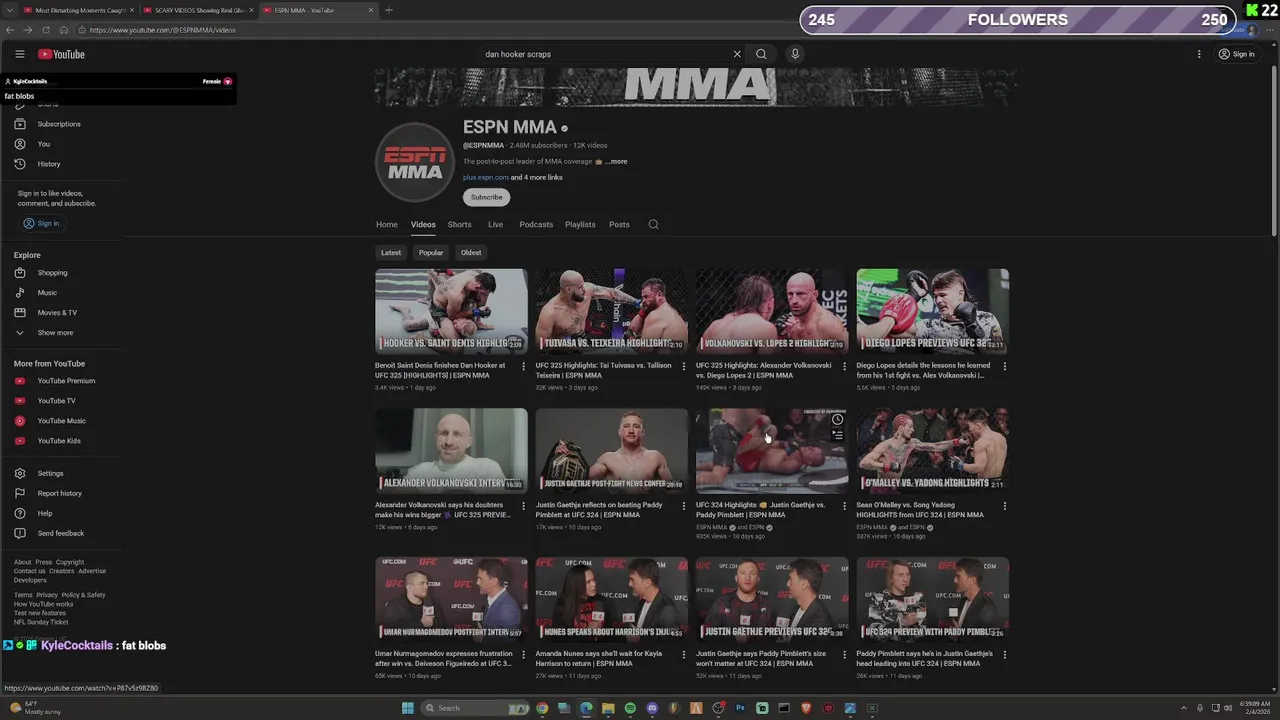Start voice search with the microphone
This screenshot has width=1280, height=720.
point(795,54)
